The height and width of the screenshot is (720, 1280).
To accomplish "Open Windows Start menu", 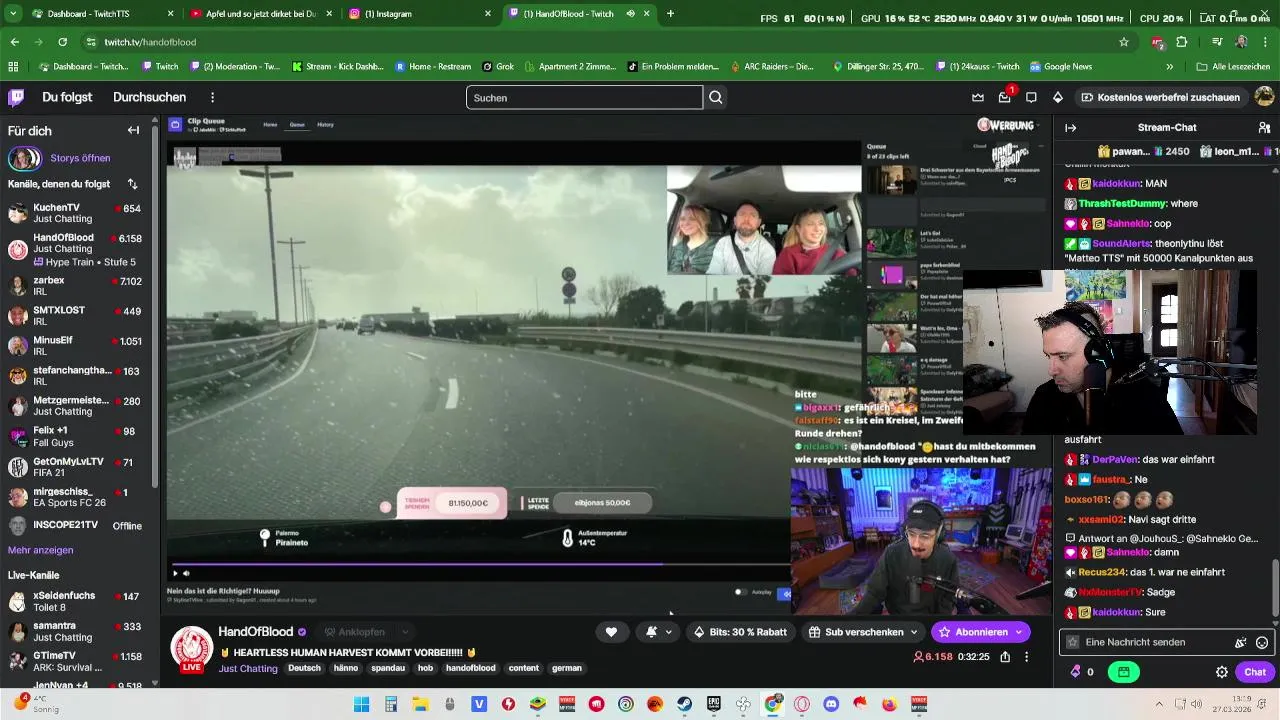I will coord(362,704).
